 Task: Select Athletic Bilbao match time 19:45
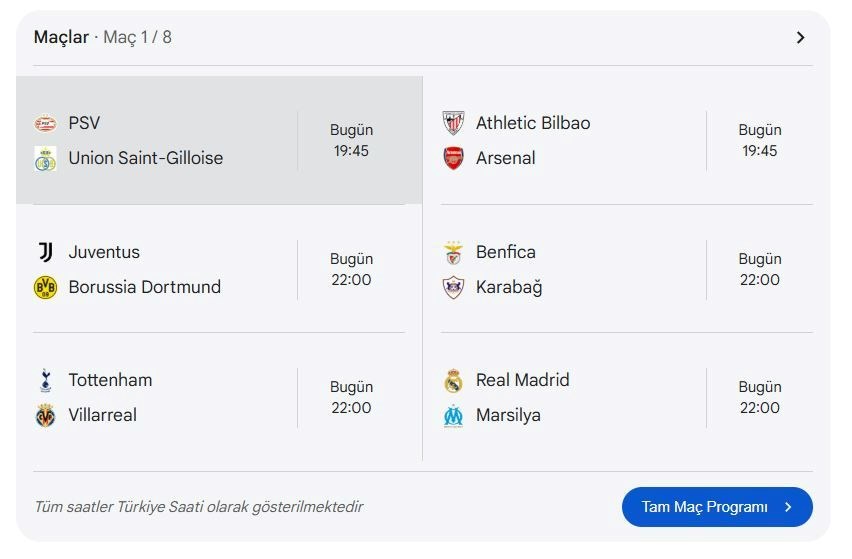[x=760, y=150]
